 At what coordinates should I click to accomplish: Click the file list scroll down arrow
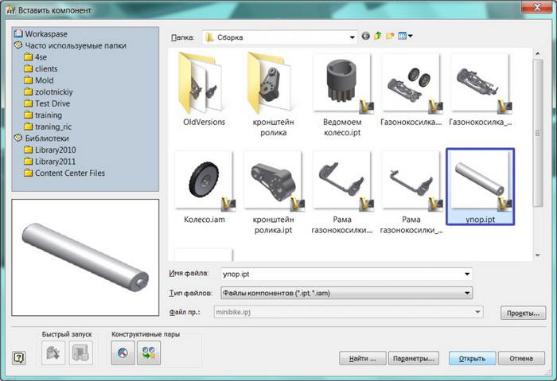tap(538, 255)
